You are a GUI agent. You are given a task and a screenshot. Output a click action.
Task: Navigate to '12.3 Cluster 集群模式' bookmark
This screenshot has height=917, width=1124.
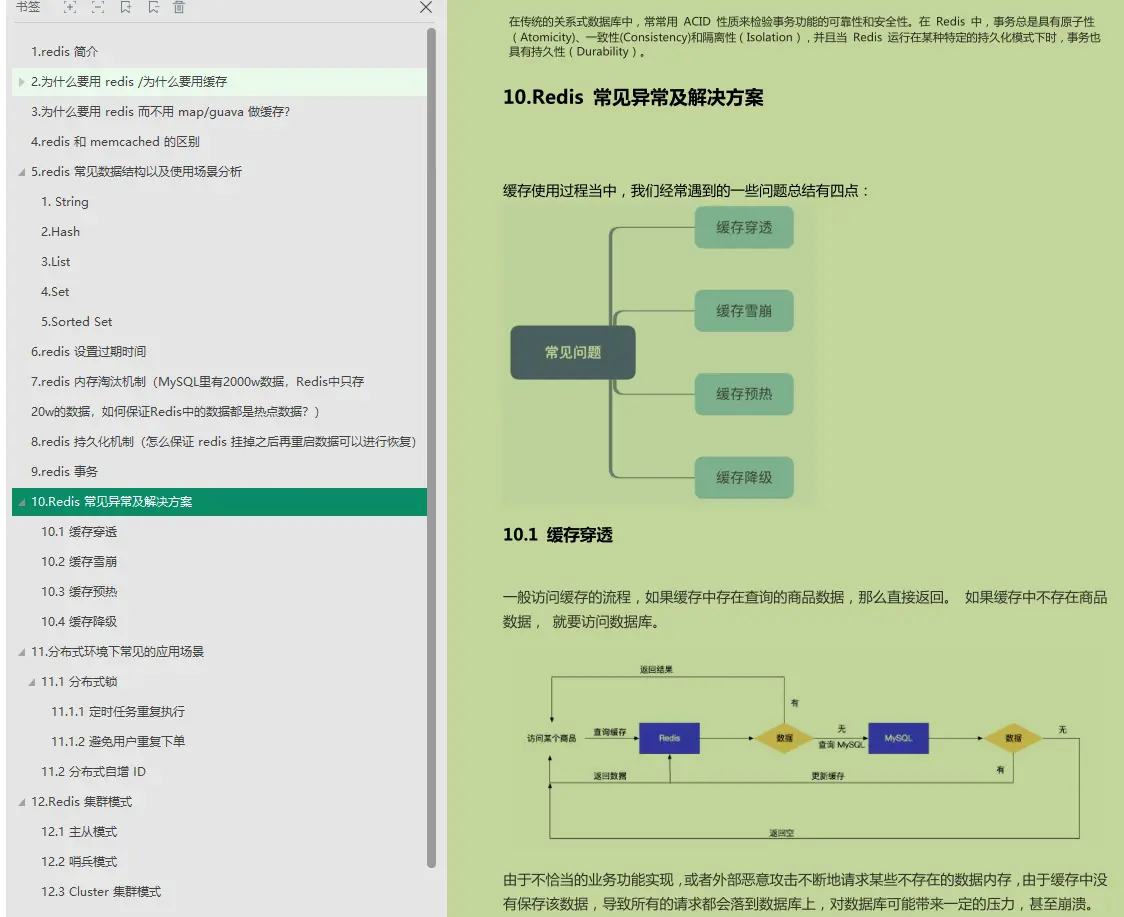click(x=100, y=892)
